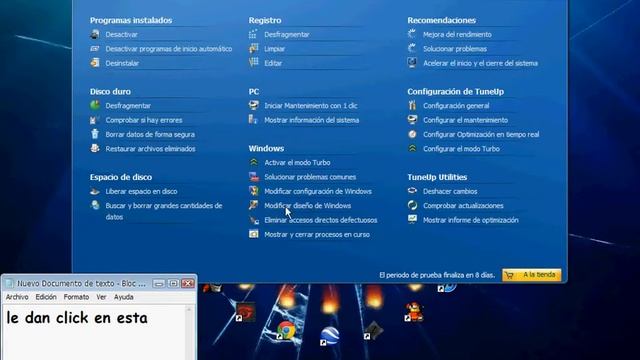The width and height of the screenshot is (640, 360).
Task: Click the Modificar configuración de Windows icon
Action: pyautogui.click(x=253, y=191)
